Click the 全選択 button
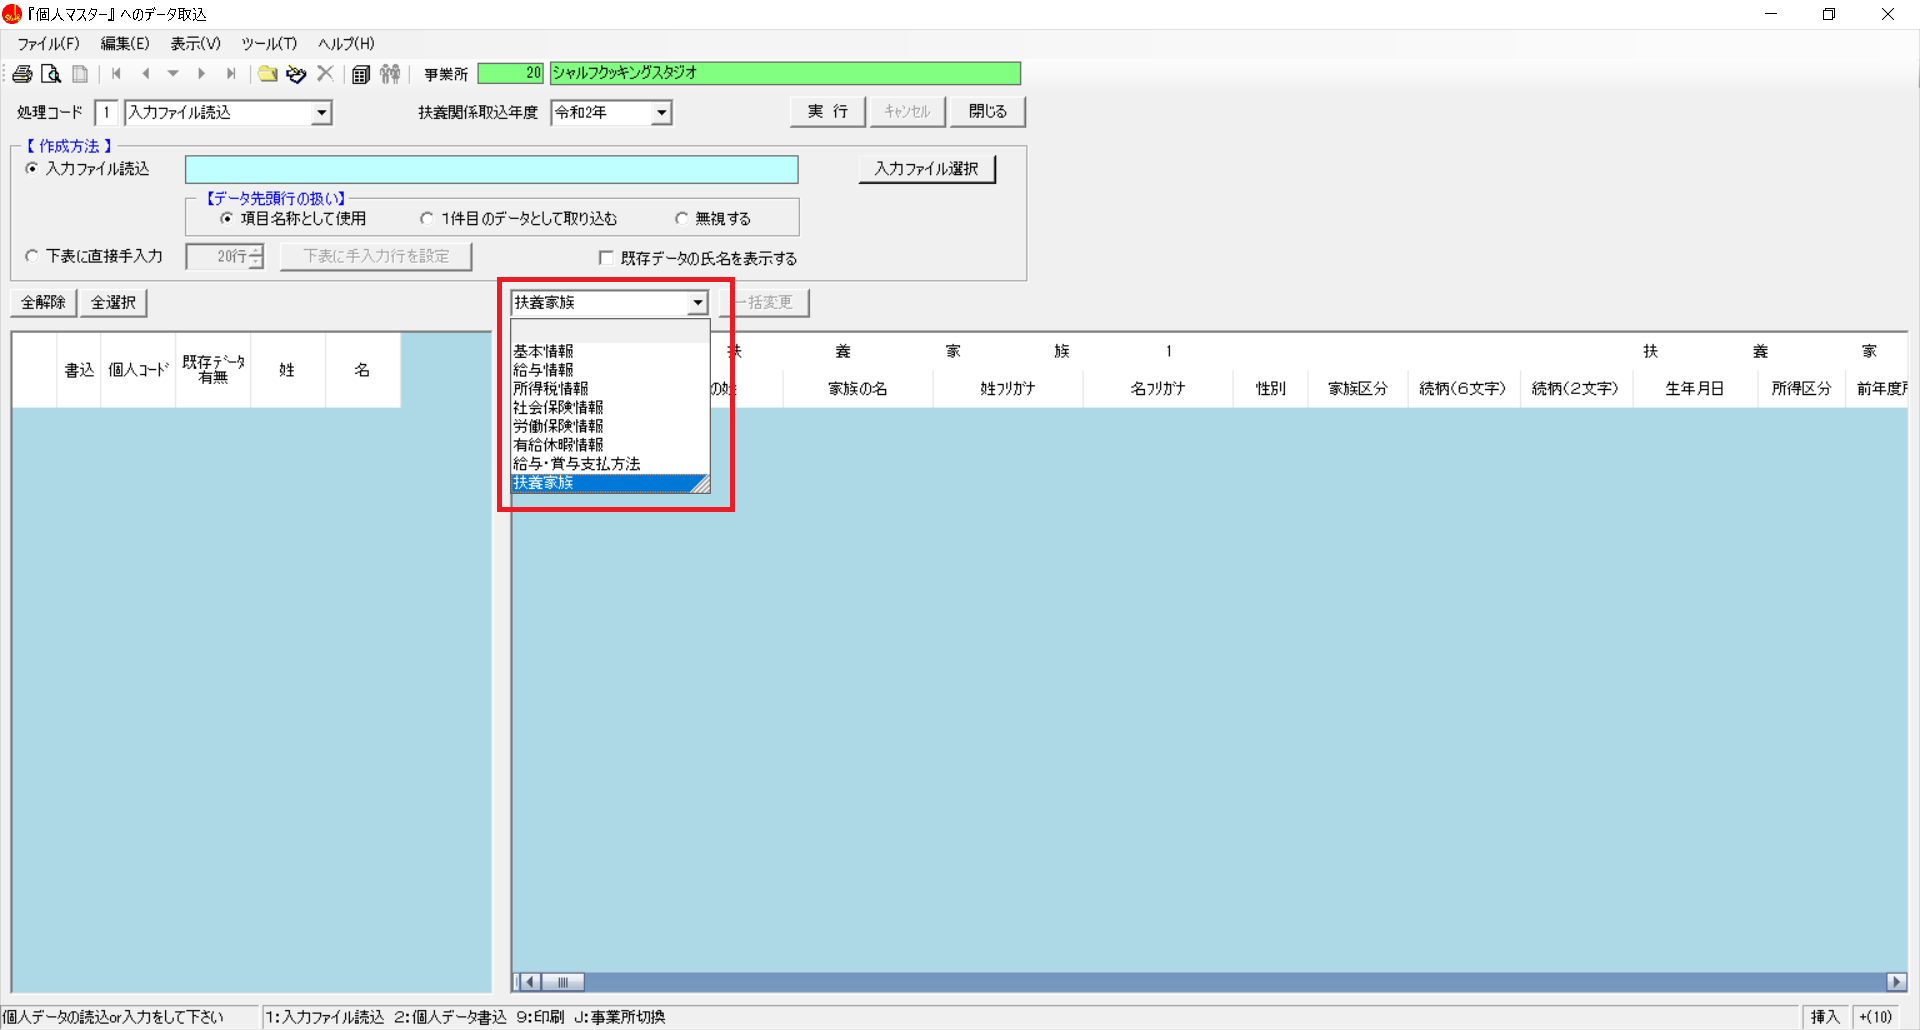This screenshot has height=1030, width=1920. coord(113,303)
